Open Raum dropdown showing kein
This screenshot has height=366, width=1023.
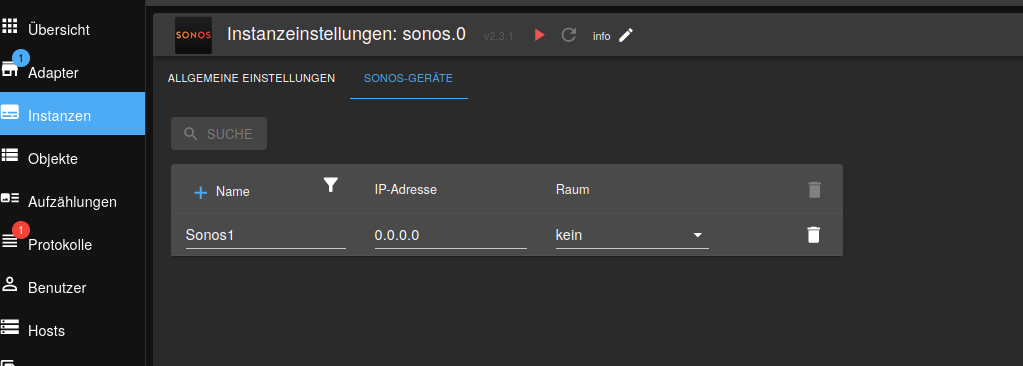tap(632, 235)
